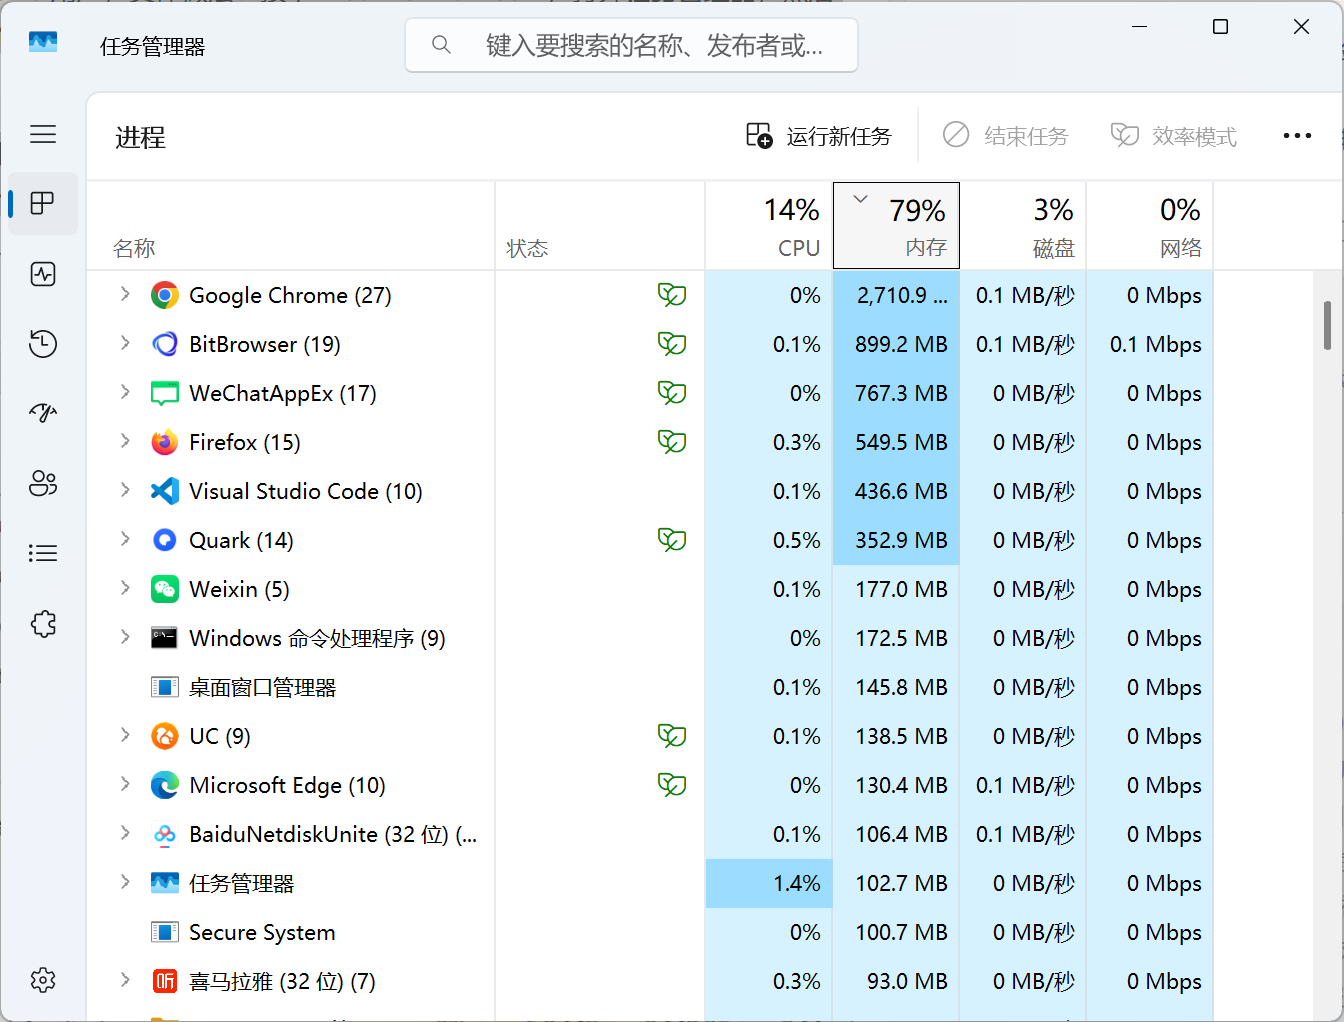
Task: Expand the Google Chrome process group
Action: click(x=125, y=294)
